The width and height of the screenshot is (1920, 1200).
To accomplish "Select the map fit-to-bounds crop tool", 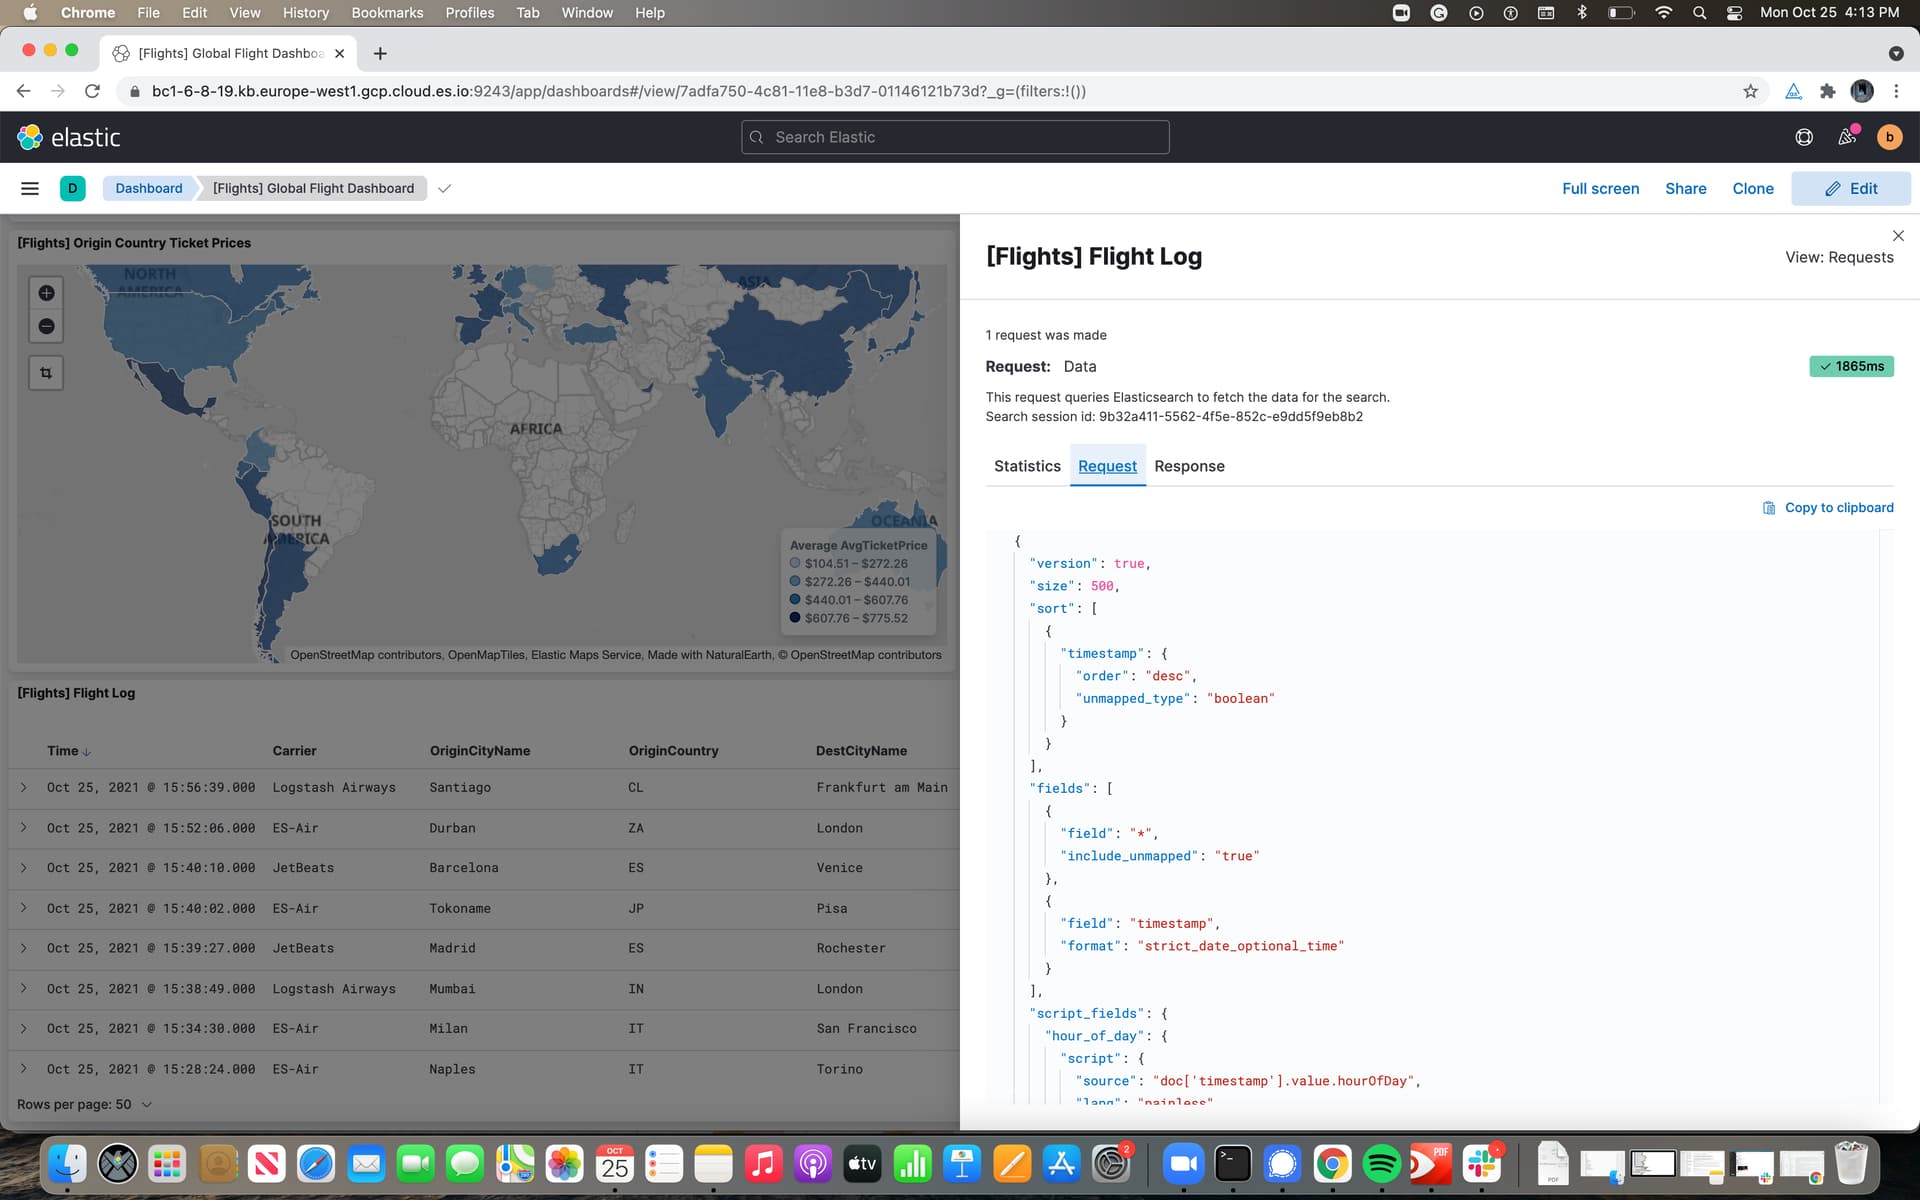I will (46, 373).
